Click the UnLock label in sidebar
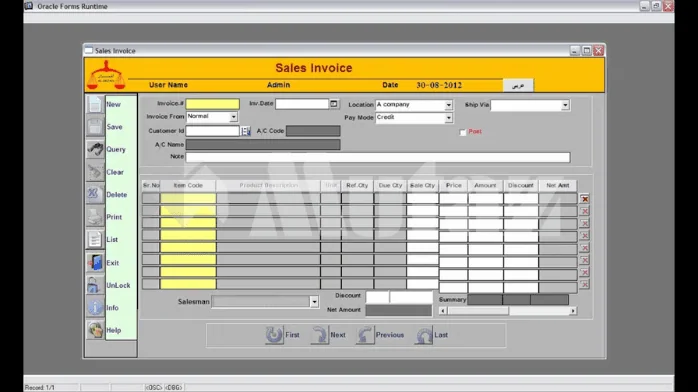The width and height of the screenshot is (698, 392). [x=118, y=285]
